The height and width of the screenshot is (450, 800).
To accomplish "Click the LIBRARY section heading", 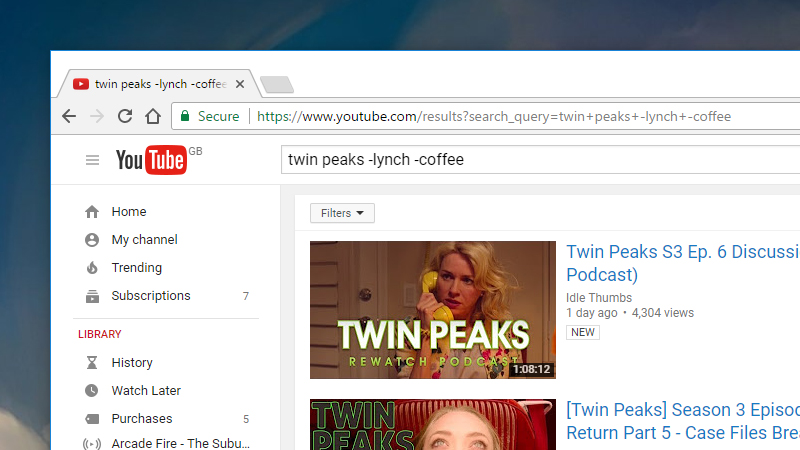I will pyautogui.click(x=99, y=334).
